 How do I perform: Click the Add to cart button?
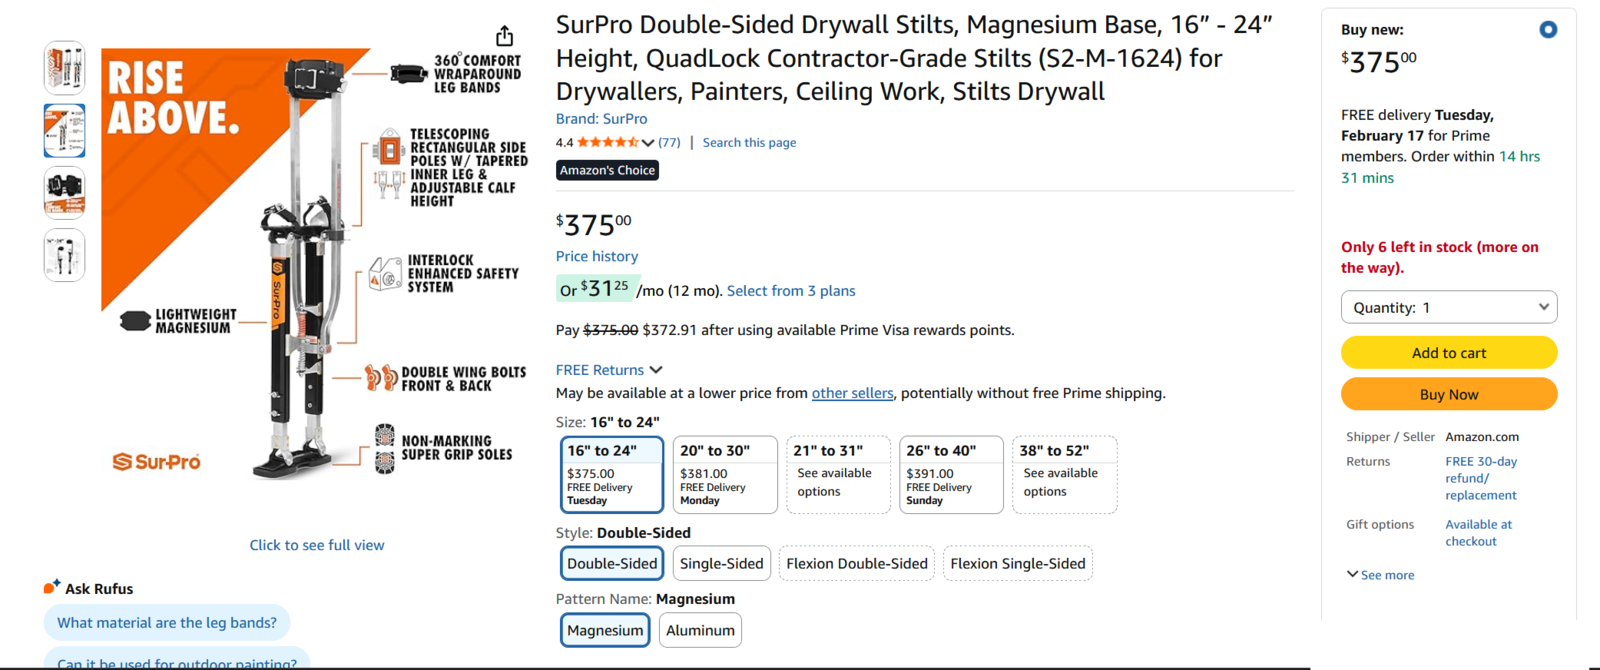1449,353
